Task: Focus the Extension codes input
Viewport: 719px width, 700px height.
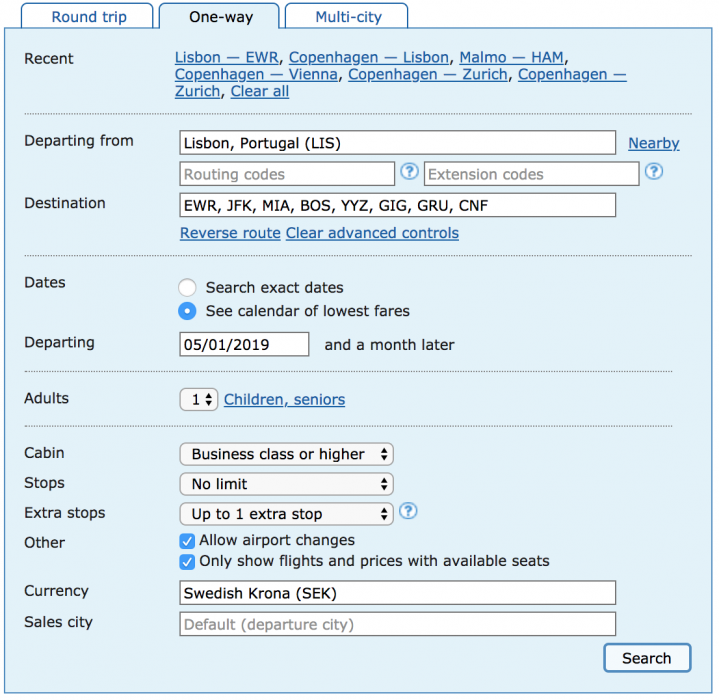Action: pos(531,174)
